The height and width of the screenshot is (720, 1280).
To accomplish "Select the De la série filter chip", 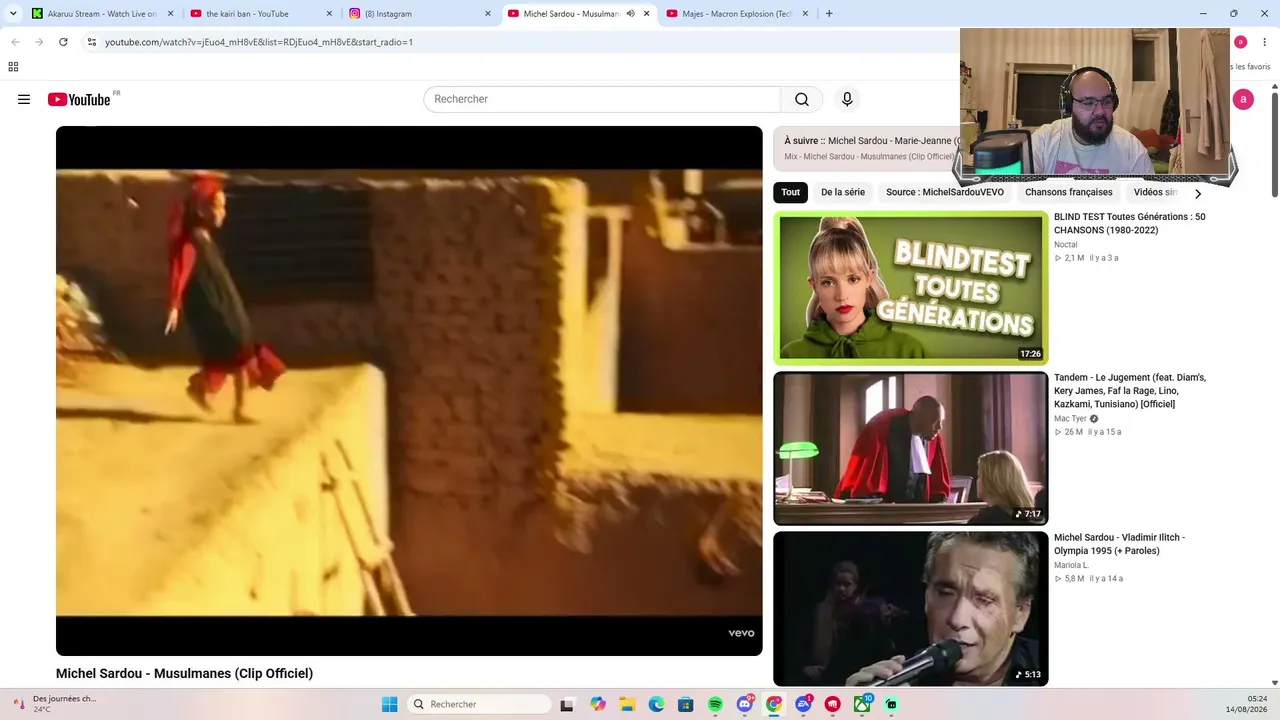I will (x=843, y=192).
